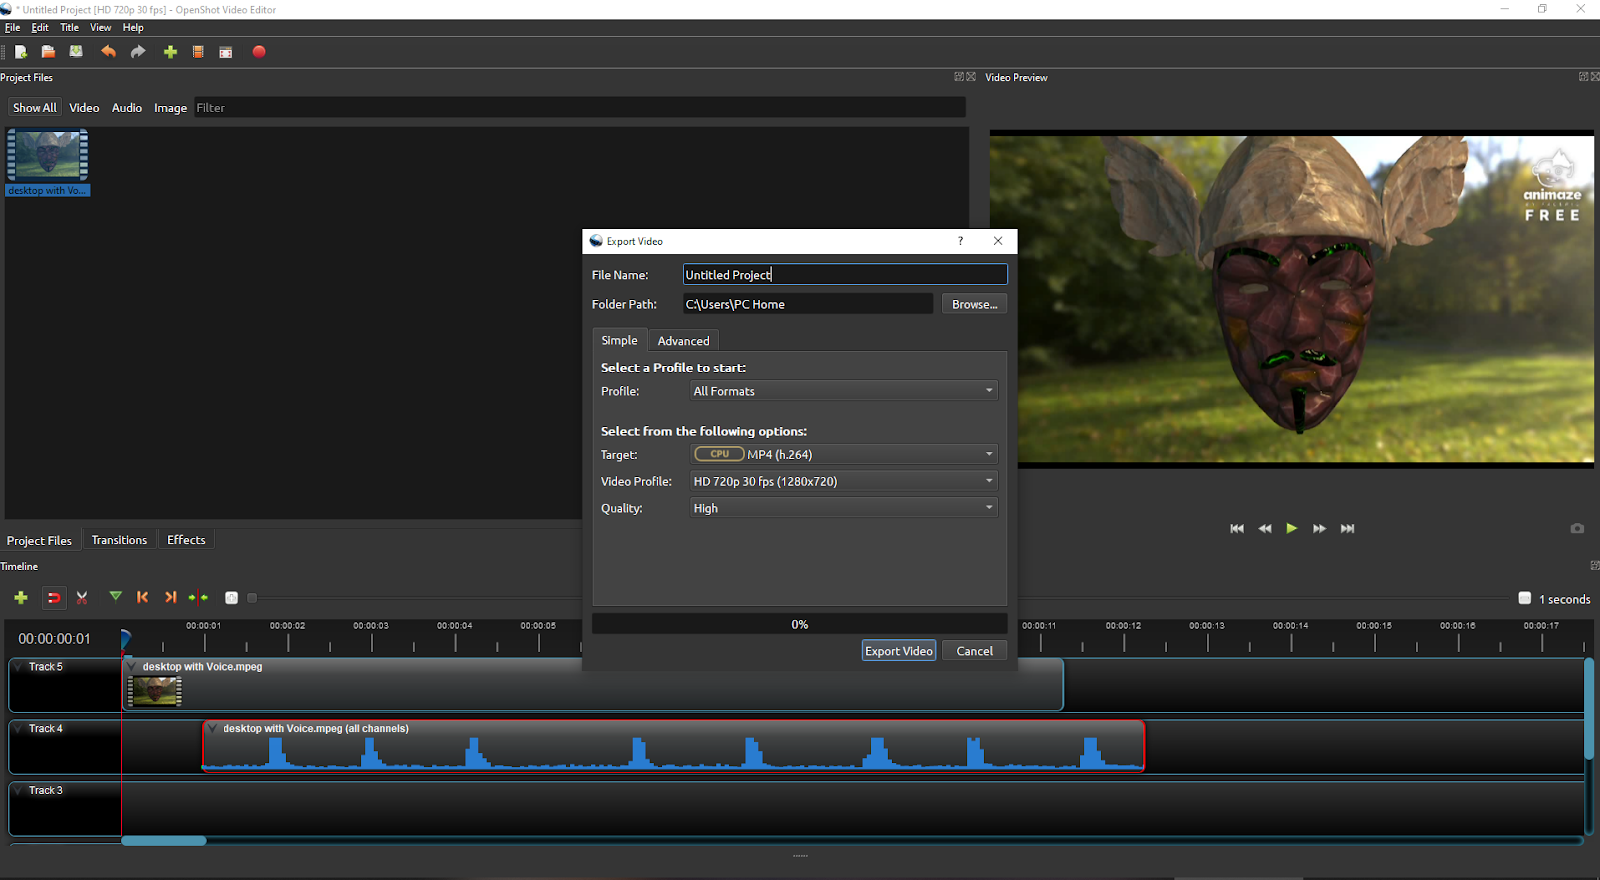Switch to the Simple export tab
Viewport: 1600px width, 880px height.
click(619, 340)
